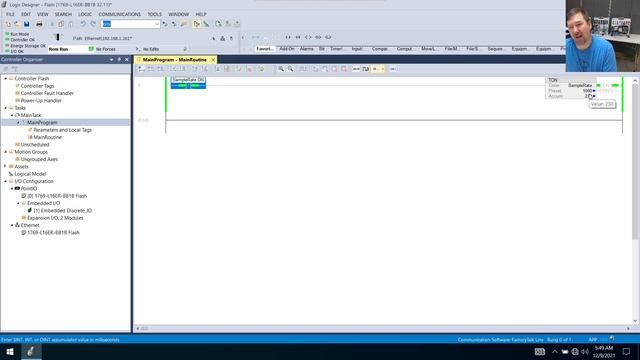Open the No Edits status button
640x360 pixels.
151,49
